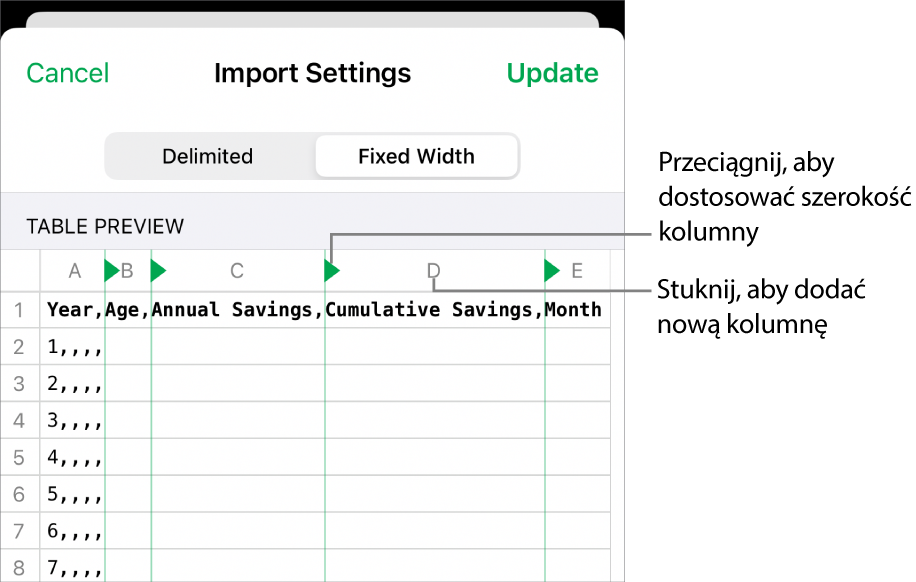Select the Fixed Width option
The width and height of the screenshot is (916, 582).
[x=416, y=157]
